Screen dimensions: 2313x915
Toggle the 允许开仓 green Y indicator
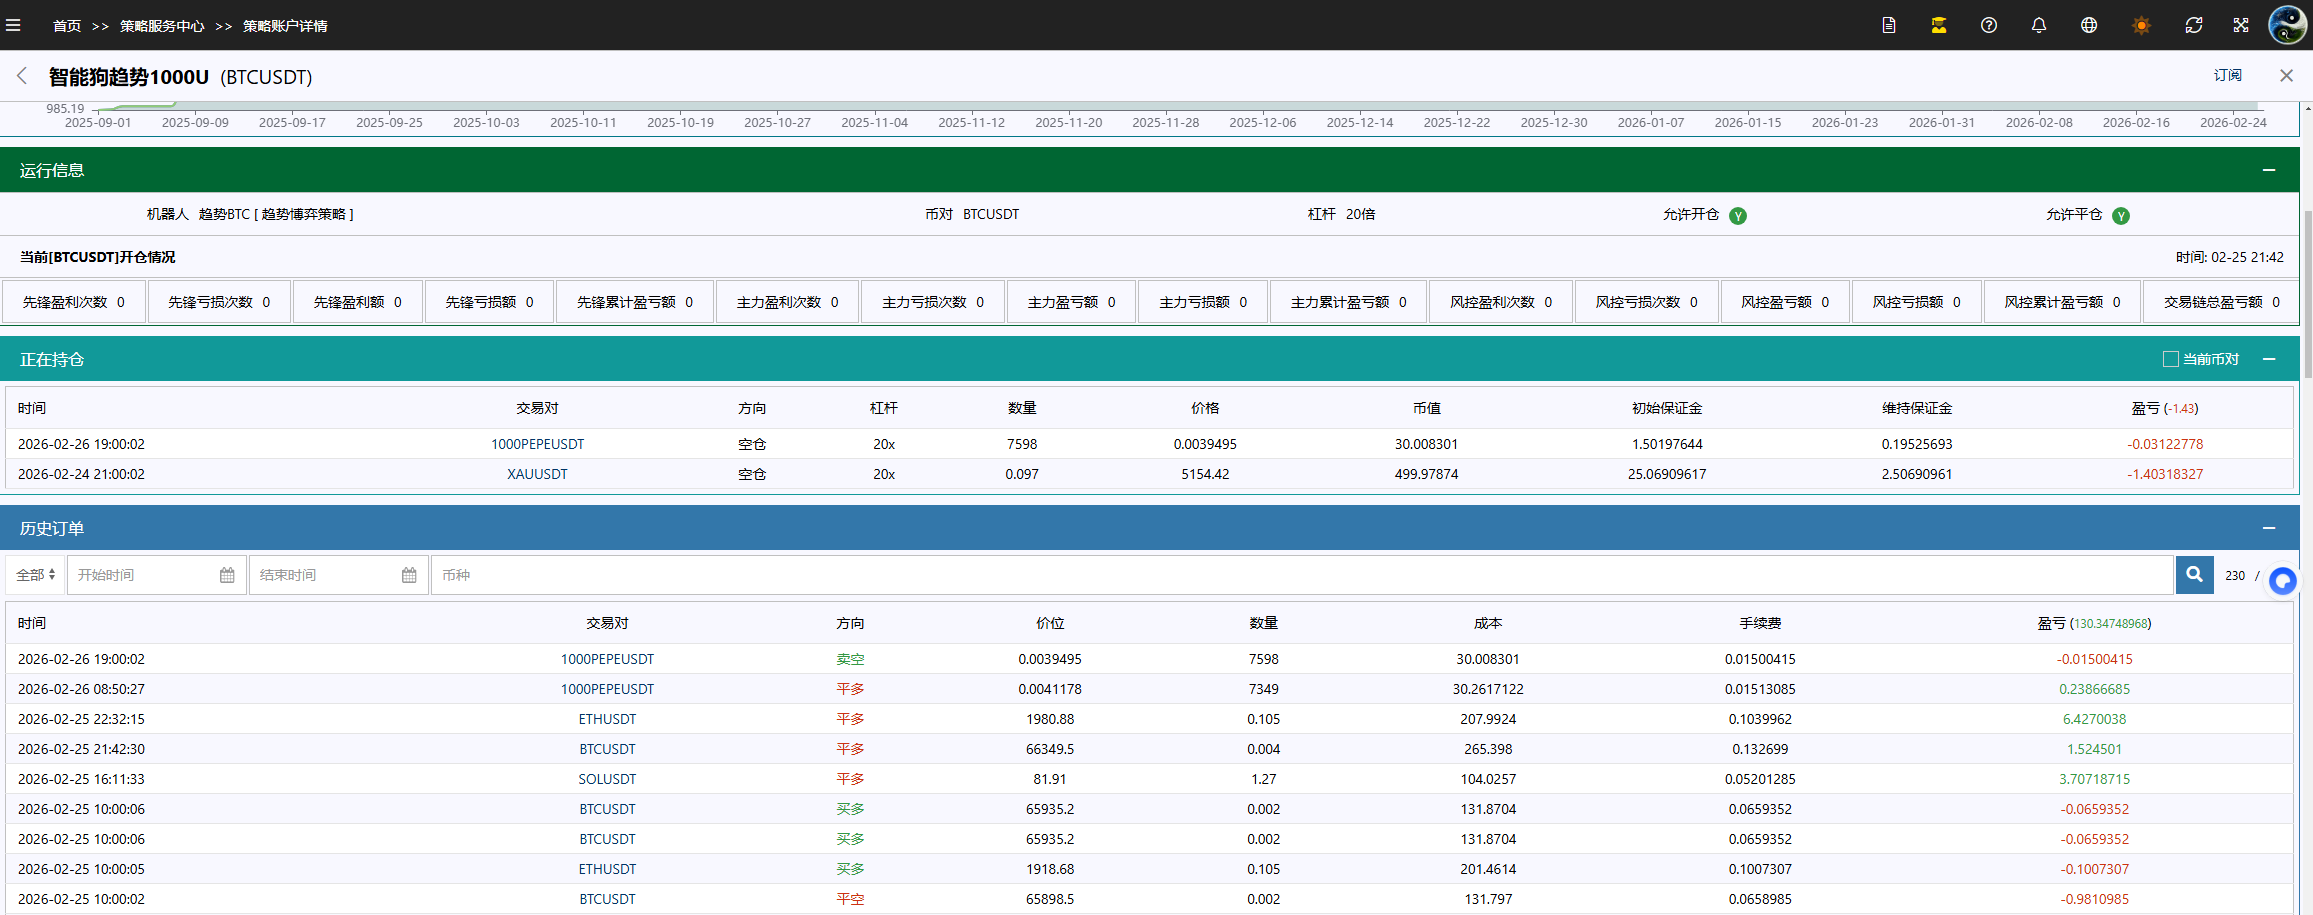(1738, 216)
